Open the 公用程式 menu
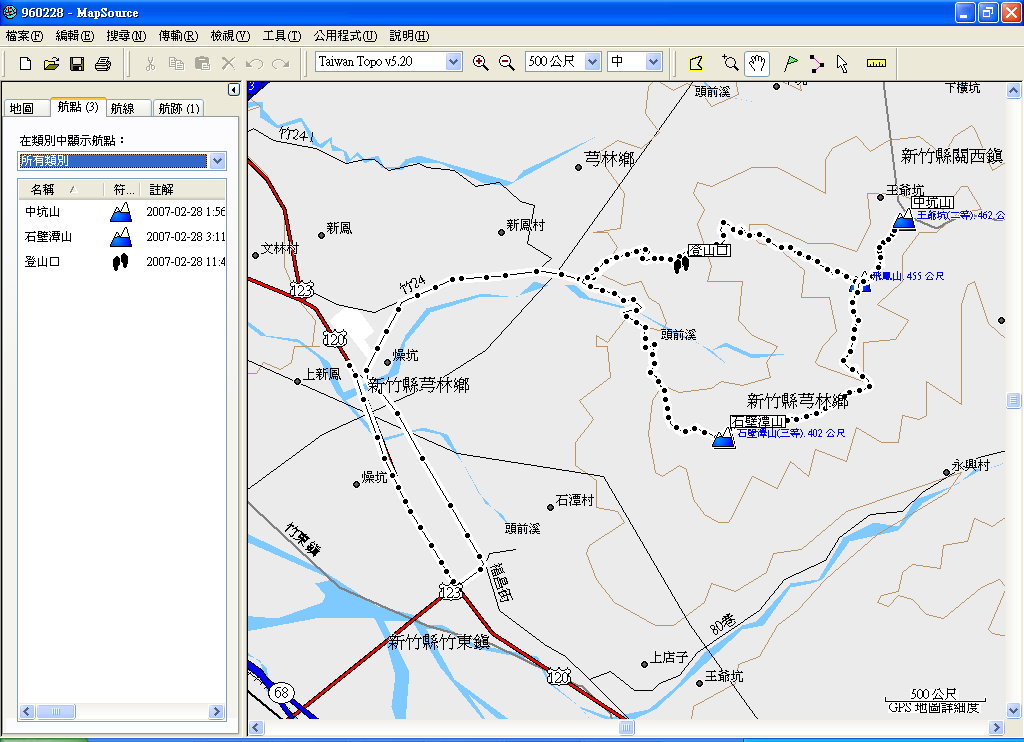The height and width of the screenshot is (742, 1024). [x=345, y=36]
